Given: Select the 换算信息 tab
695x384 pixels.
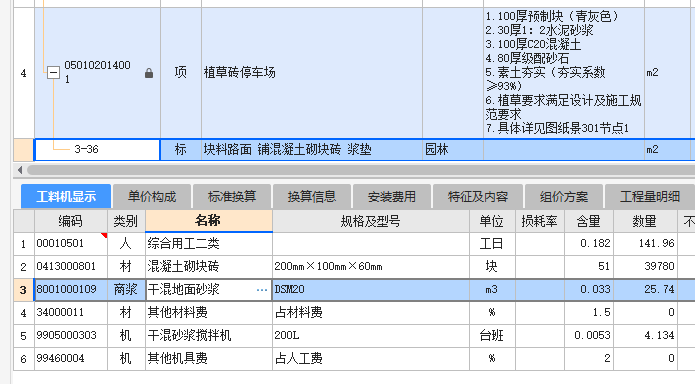Looking at the screenshot, I should pos(312,196).
